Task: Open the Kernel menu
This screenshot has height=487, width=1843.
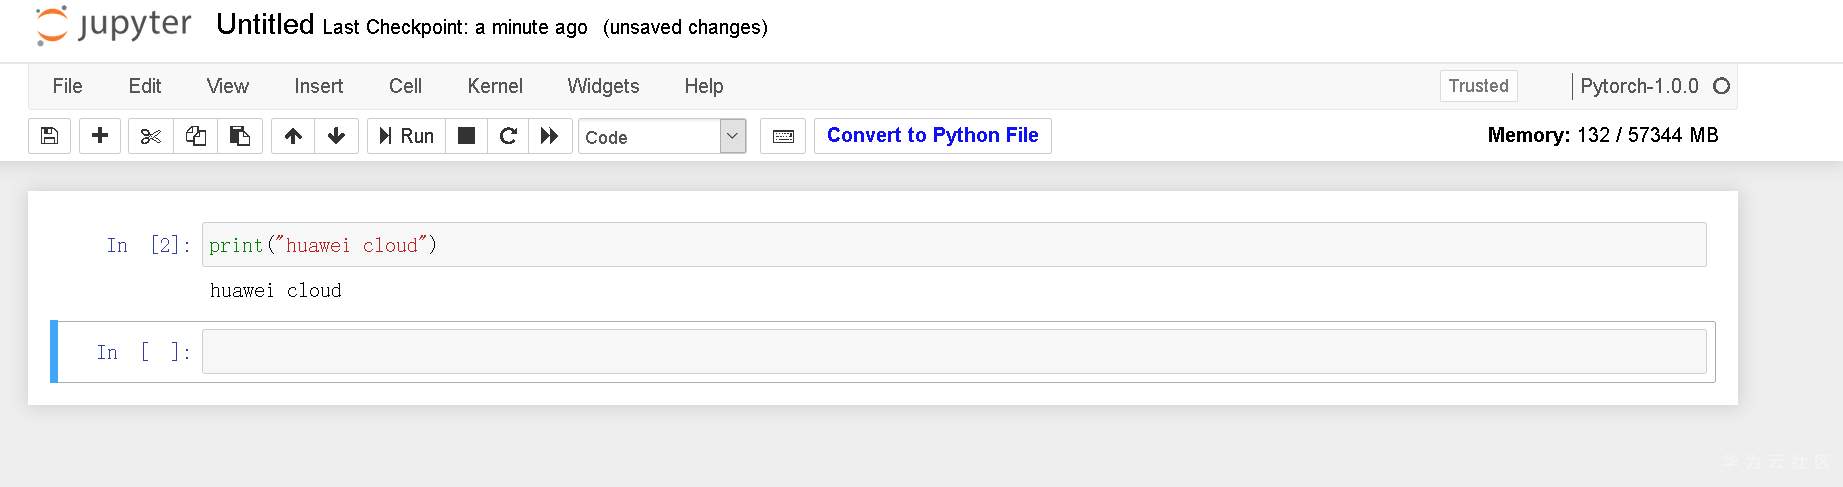Action: [x=495, y=86]
